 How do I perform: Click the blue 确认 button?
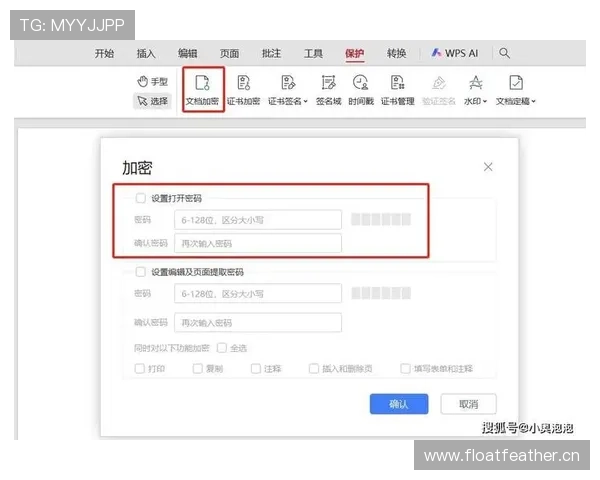[399, 404]
